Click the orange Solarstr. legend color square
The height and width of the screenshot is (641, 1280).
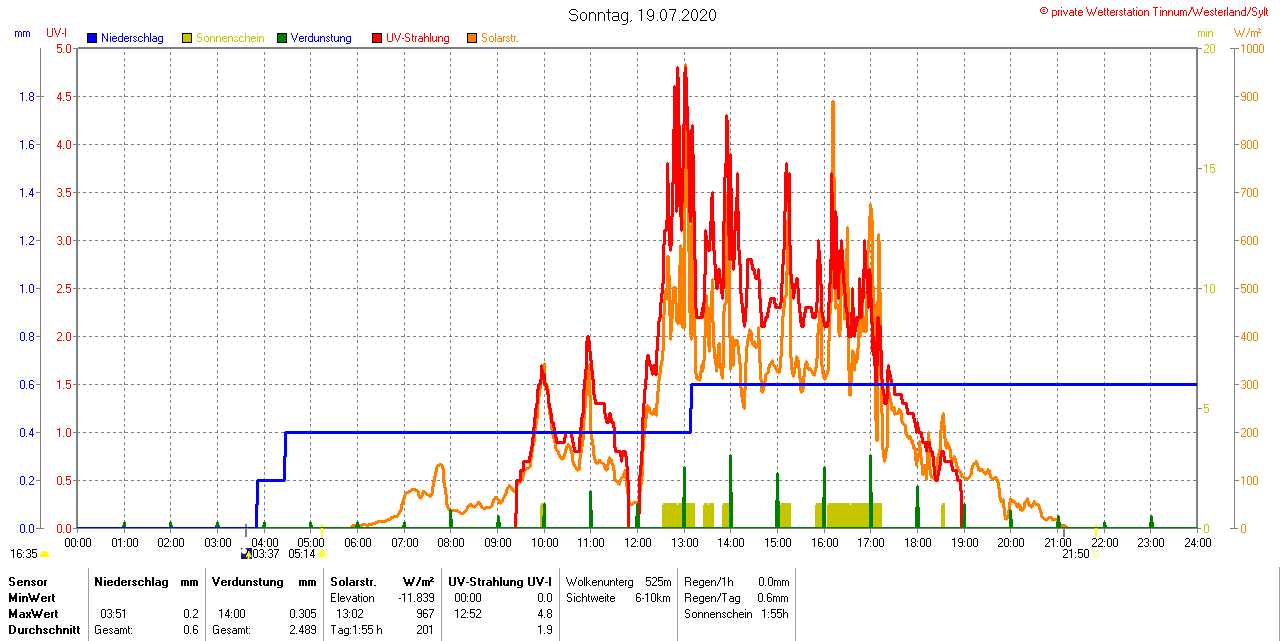(472, 38)
